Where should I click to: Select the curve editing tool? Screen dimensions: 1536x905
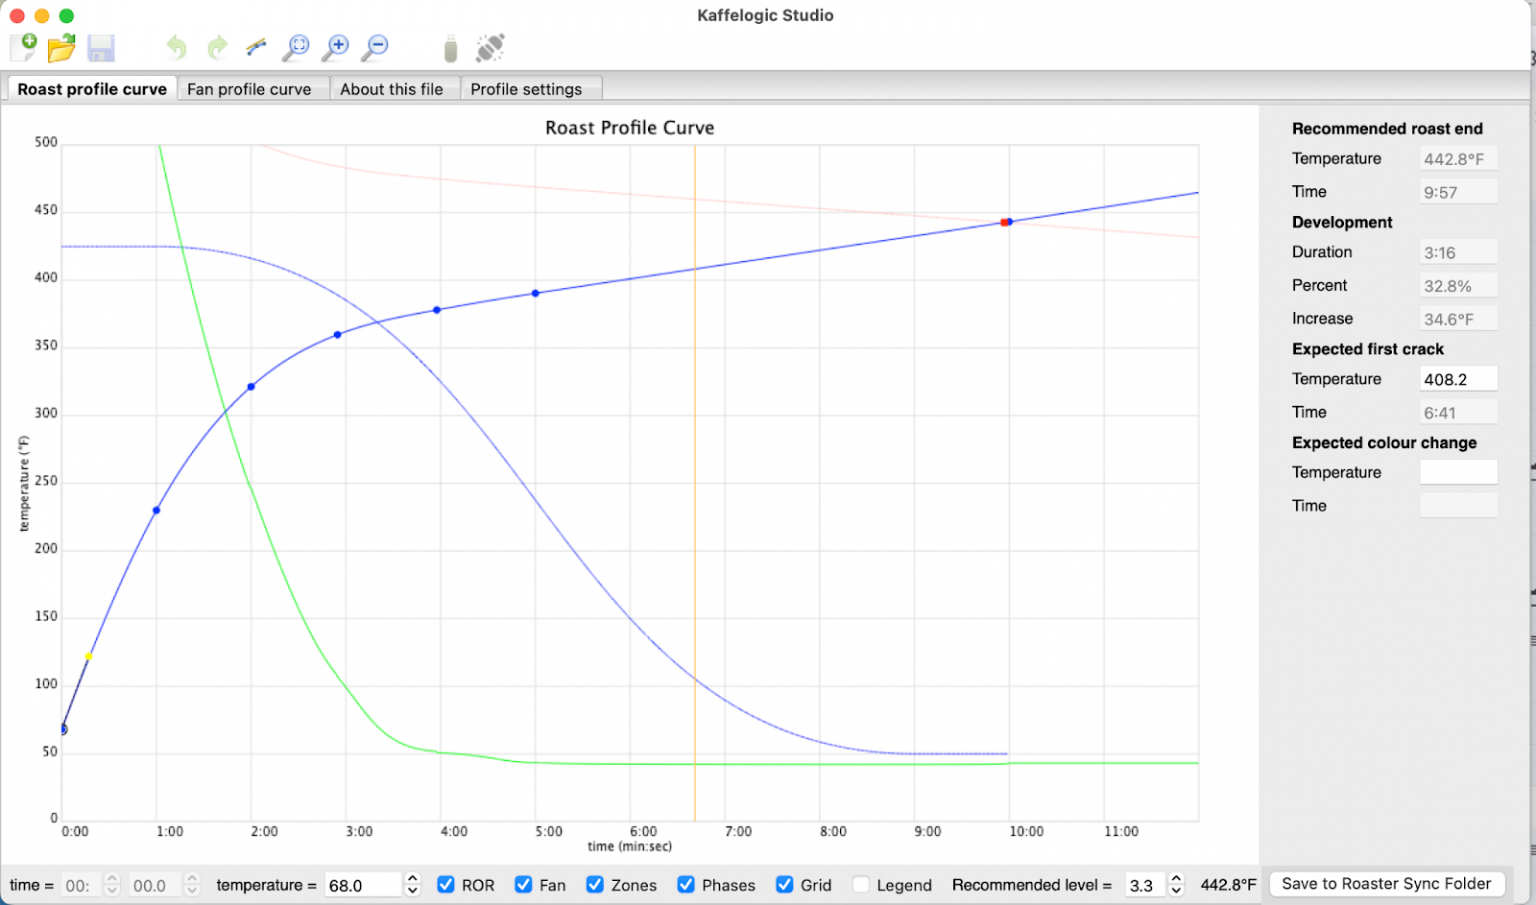tap(255, 47)
